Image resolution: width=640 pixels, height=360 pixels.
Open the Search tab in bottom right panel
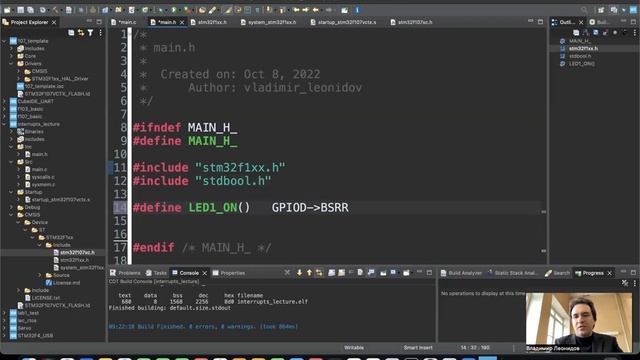tap(558, 273)
